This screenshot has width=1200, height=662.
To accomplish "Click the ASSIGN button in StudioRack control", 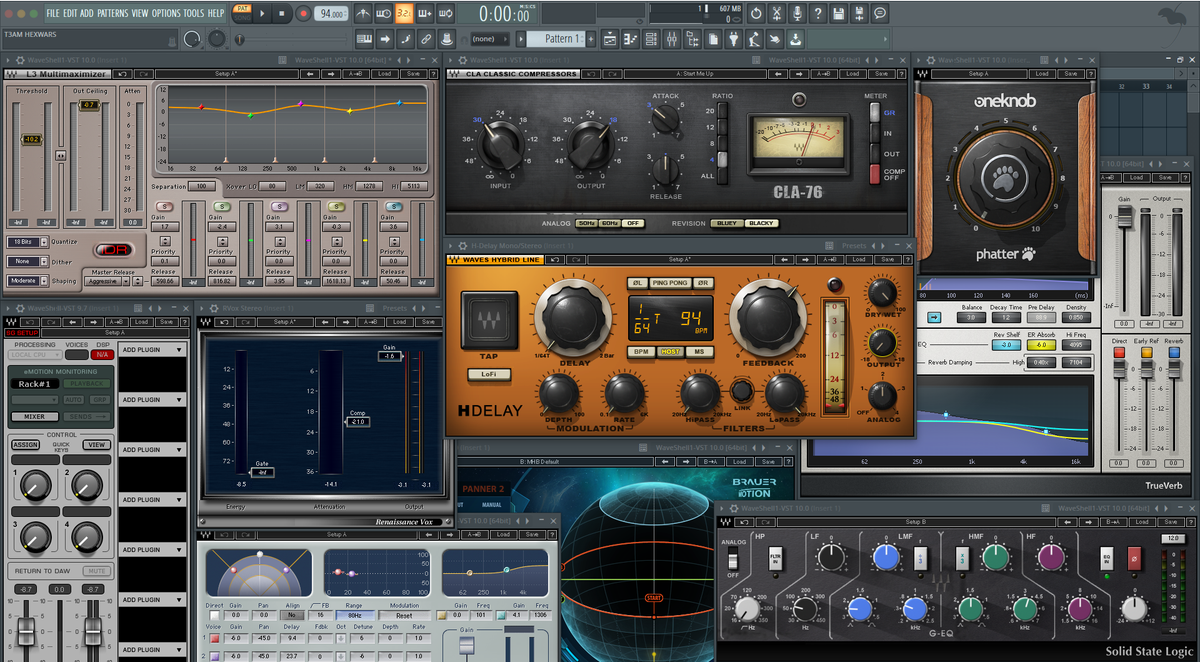I will [x=25, y=445].
